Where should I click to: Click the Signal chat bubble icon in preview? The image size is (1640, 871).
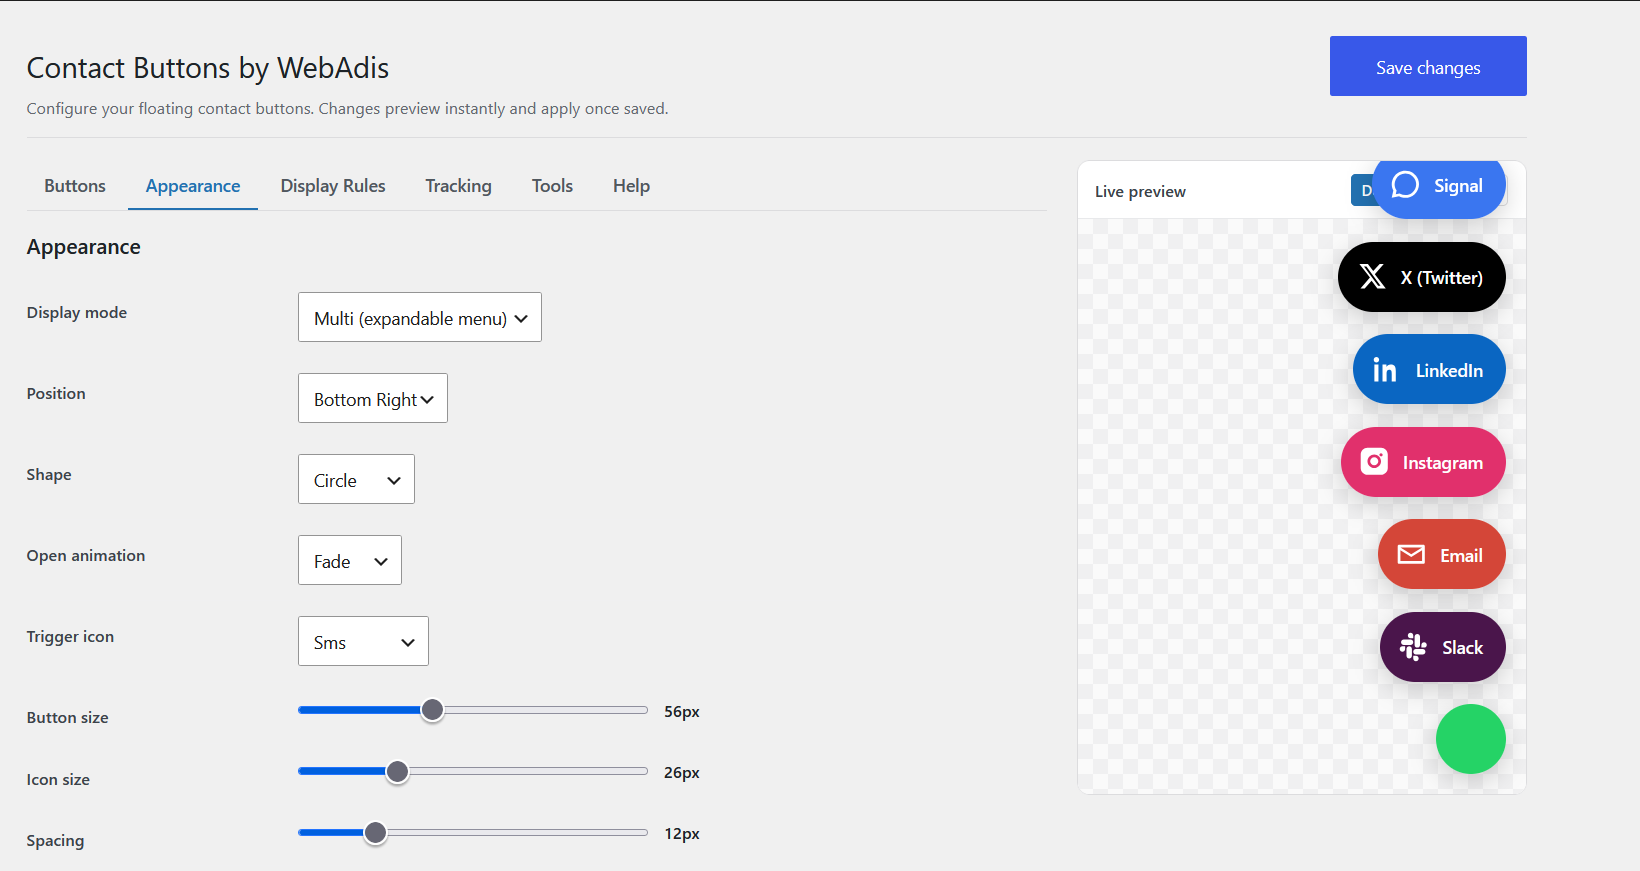click(x=1405, y=185)
